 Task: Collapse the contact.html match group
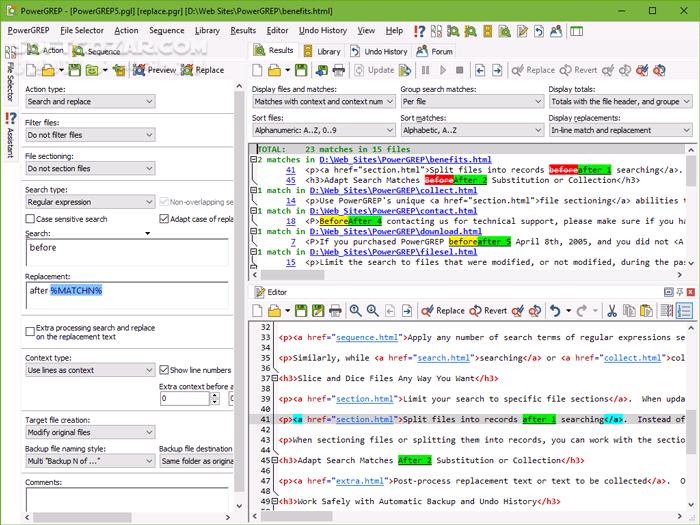pyautogui.click(x=253, y=211)
